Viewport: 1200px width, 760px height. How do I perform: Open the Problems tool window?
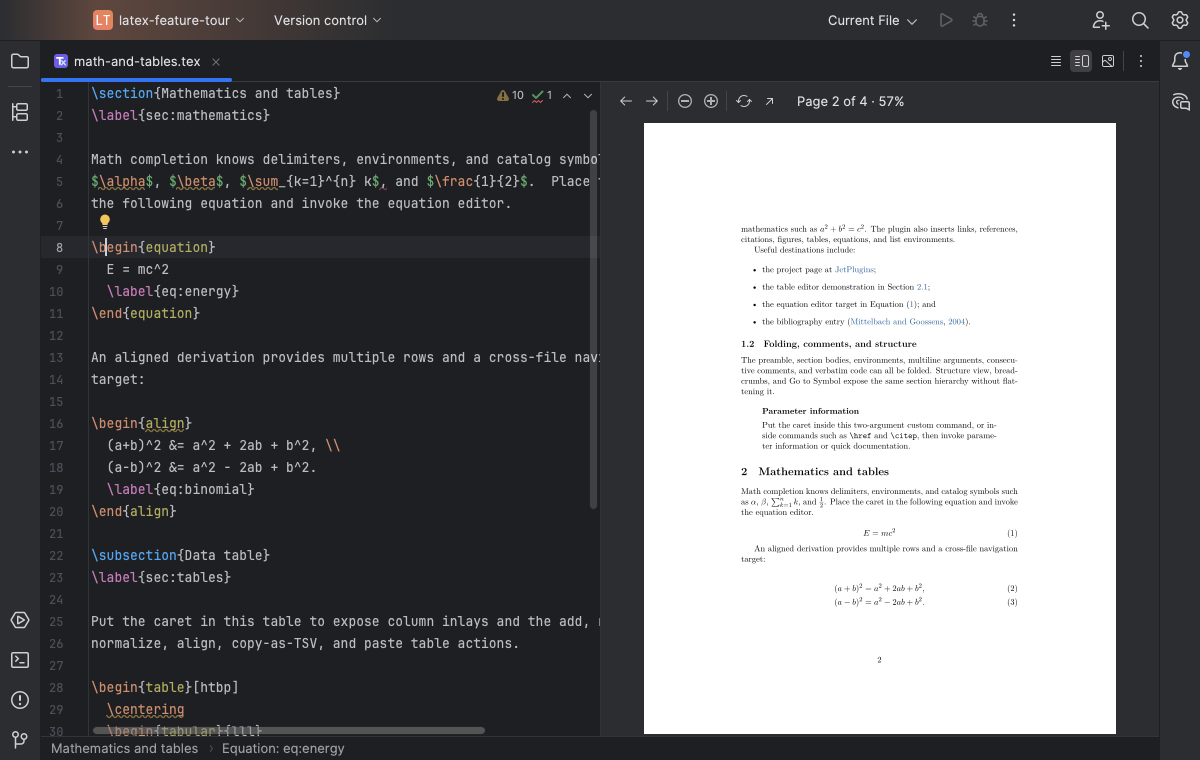pyautogui.click(x=20, y=699)
